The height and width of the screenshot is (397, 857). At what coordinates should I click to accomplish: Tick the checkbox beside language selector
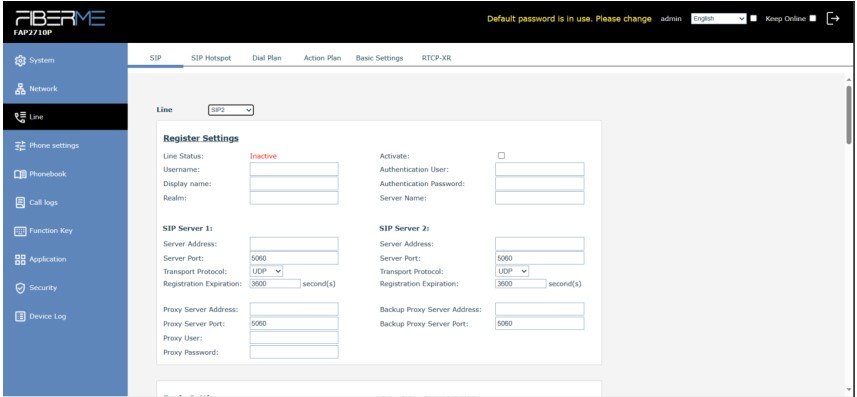point(754,19)
